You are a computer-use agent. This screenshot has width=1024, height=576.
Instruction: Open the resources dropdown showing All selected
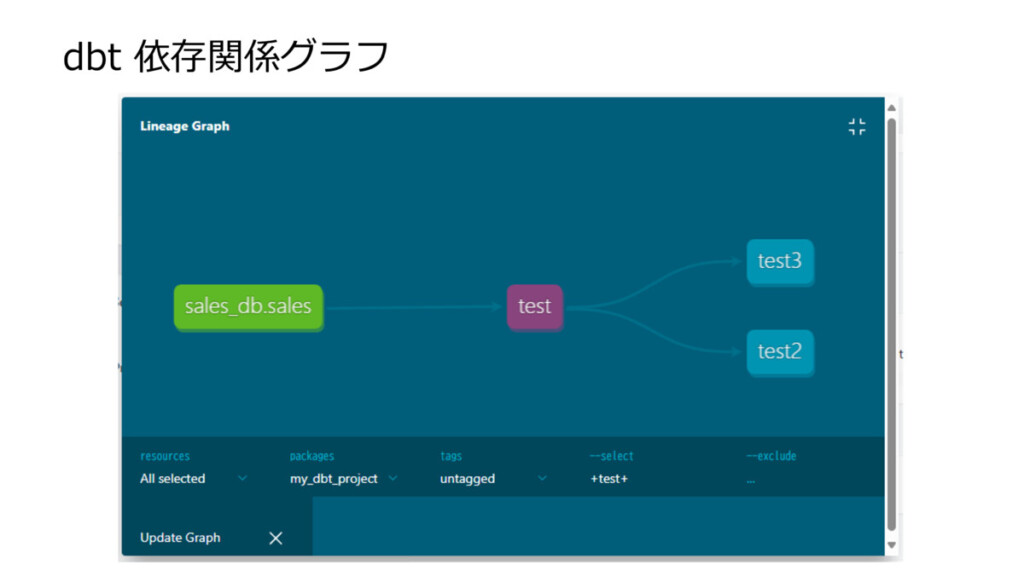tap(193, 479)
